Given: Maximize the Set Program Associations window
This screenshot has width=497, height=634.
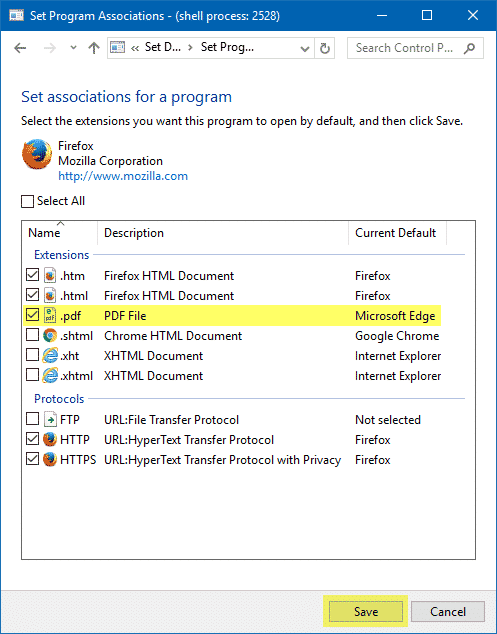Looking at the screenshot, I should click(x=427, y=15).
